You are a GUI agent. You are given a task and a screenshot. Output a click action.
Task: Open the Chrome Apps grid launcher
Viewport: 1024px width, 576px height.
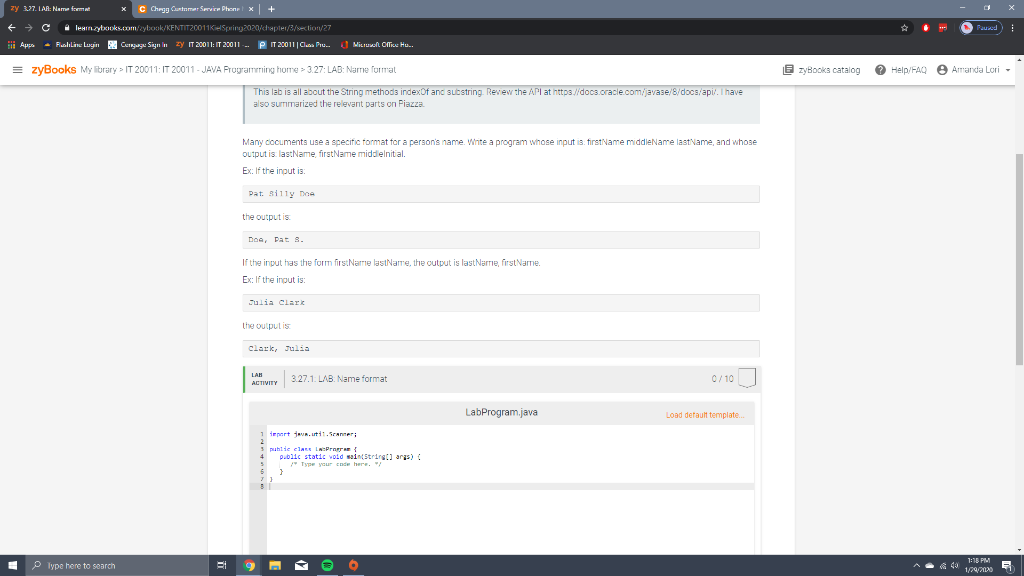pyautogui.click(x=13, y=45)
